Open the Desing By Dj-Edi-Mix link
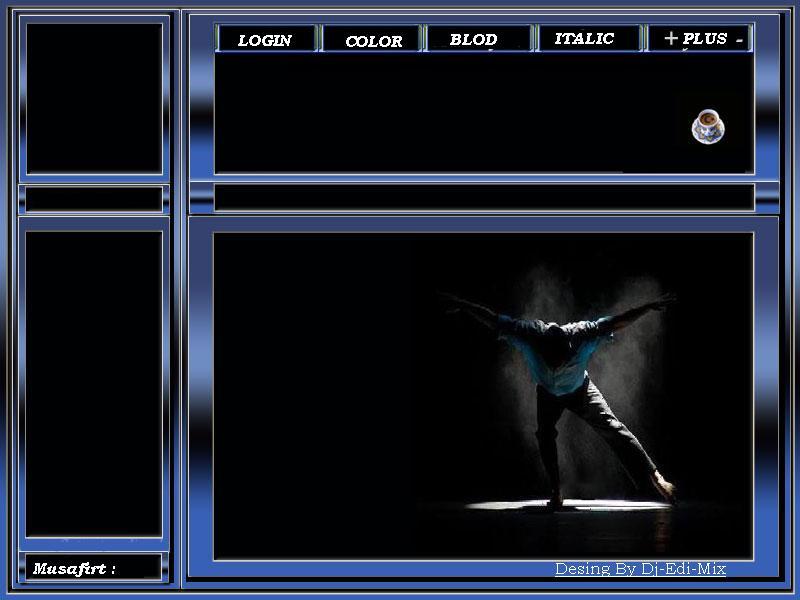Image resolution: width=800 pixels, height=600 pixels. pyautogui.click(x=640, y=568)
